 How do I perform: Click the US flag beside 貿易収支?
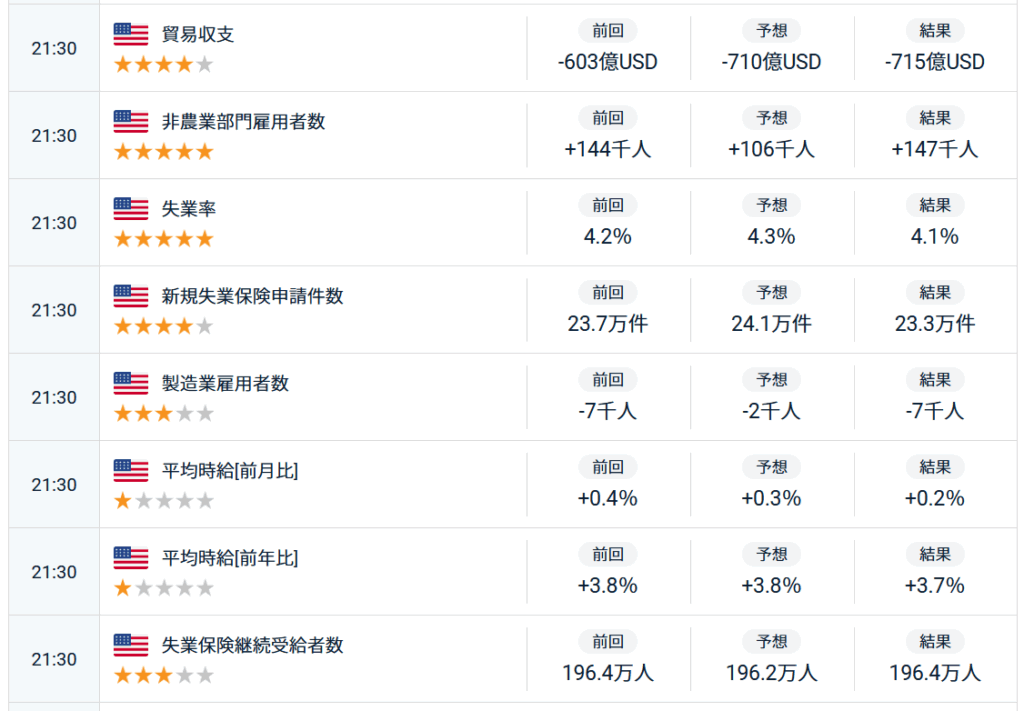pyautogui.click(x=131, y=34)
